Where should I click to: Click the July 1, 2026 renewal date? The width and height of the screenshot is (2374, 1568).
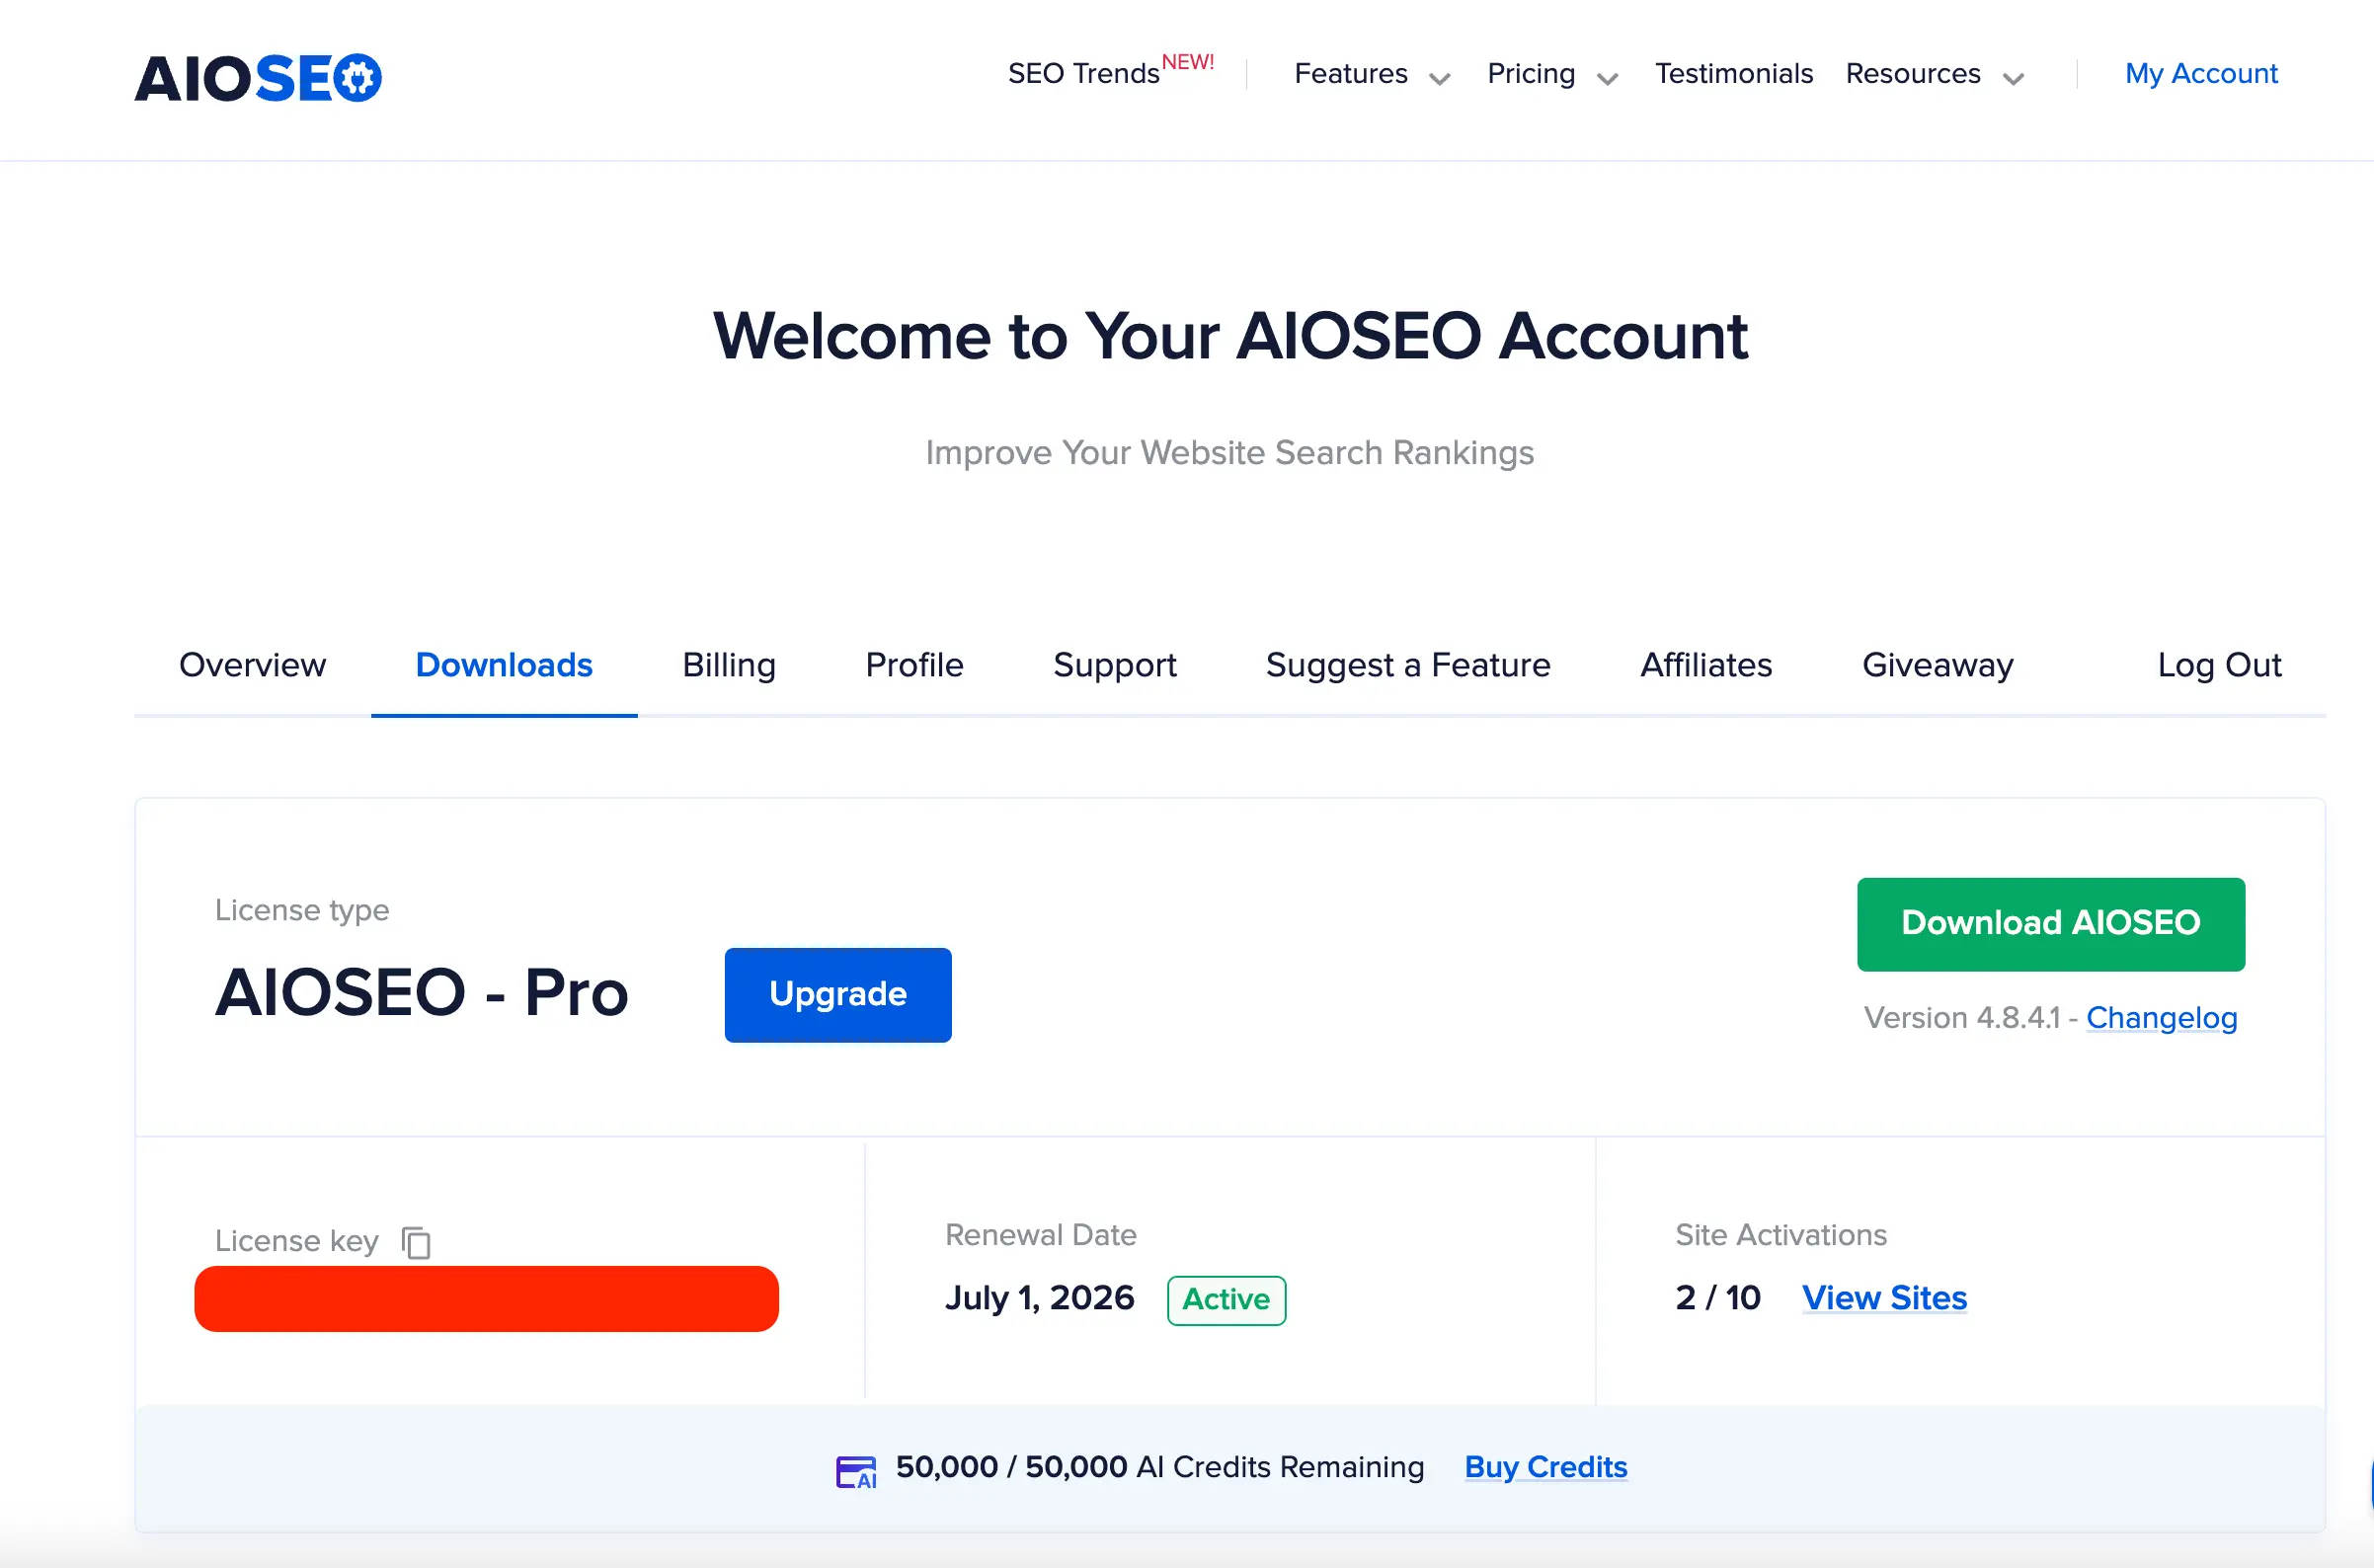[1040, 1298]
